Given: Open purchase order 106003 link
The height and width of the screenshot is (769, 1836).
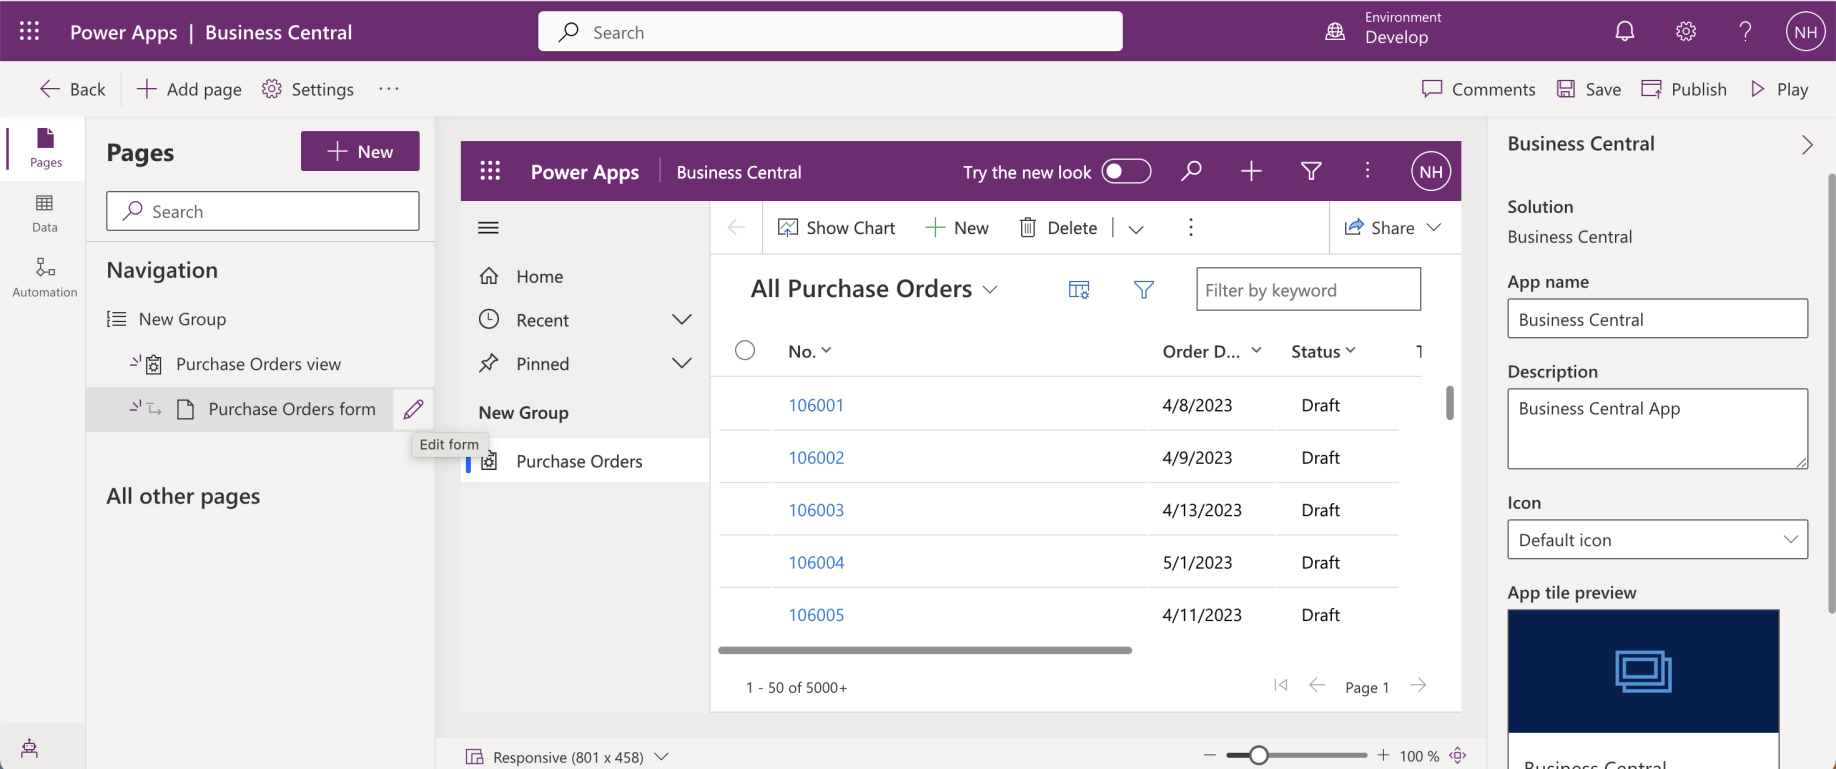Looking at the screenshot, I should pyautogui.click(x=816, y=510).
